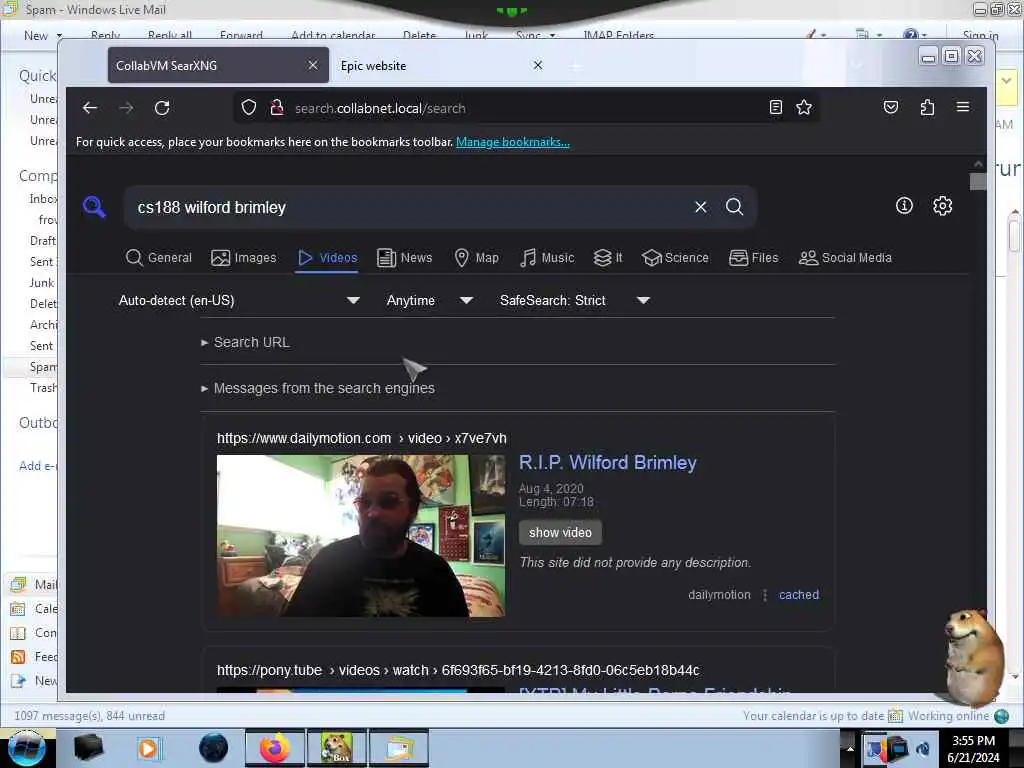1024x768 pixels.
Task: Open the Auto-detect (en-US) language dropdown
Action: 239,300
